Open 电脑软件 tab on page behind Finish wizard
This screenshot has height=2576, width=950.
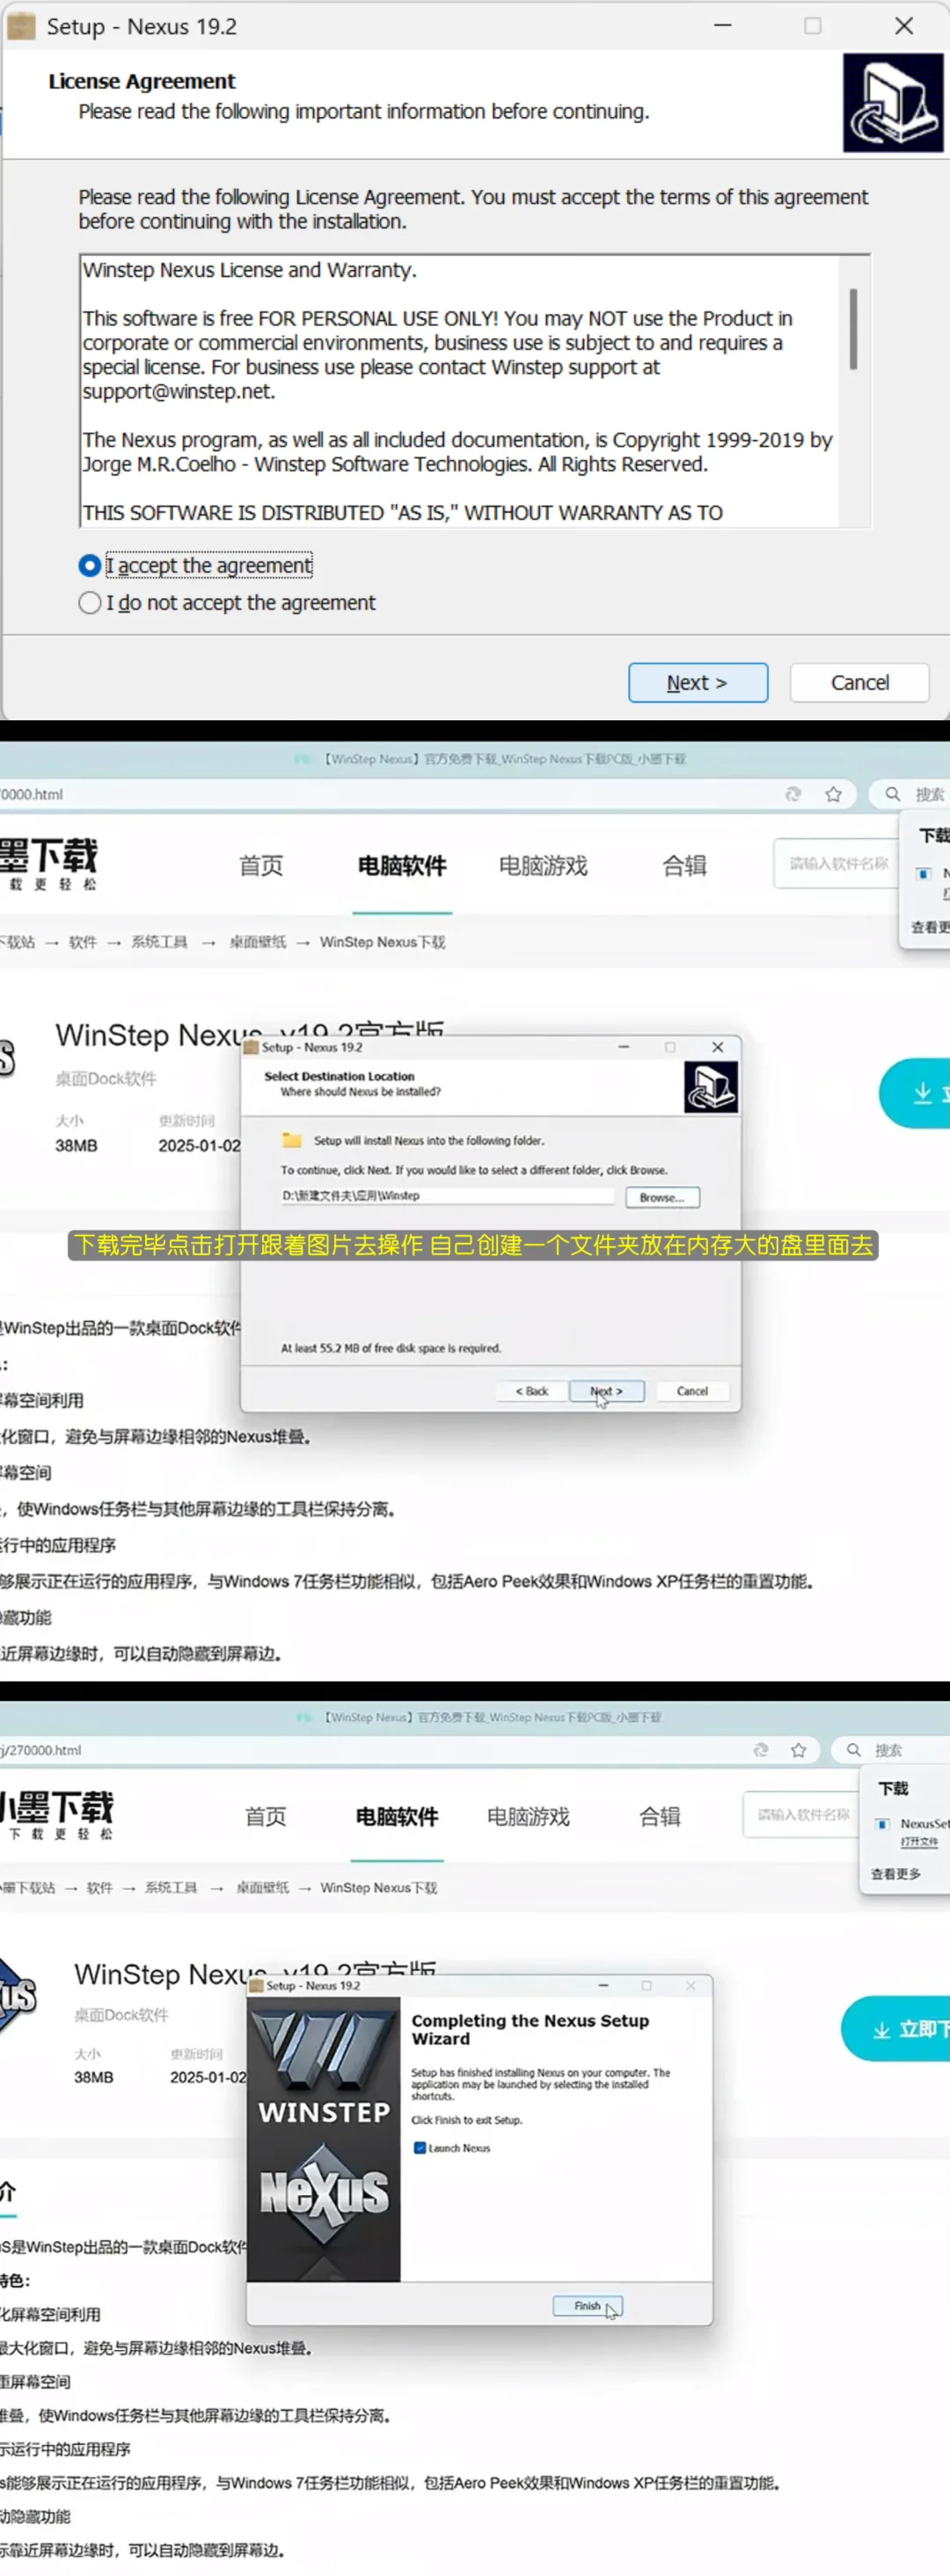pos(397,1816)
